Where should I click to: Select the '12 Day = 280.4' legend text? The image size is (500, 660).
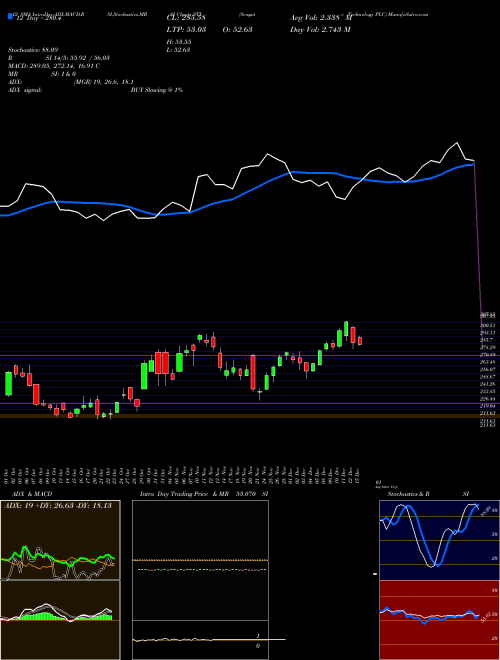pyautogui.click(x=37, y=18)
